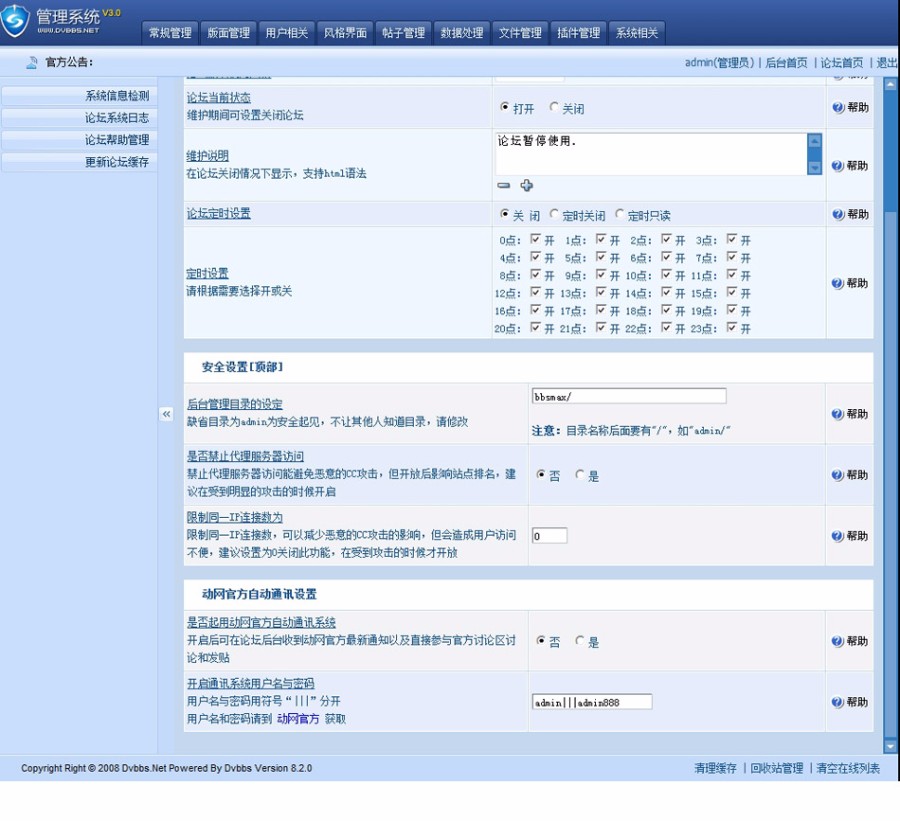Click the communication username password field
This screenshot has height=821, width=900.
click(592, 702)
